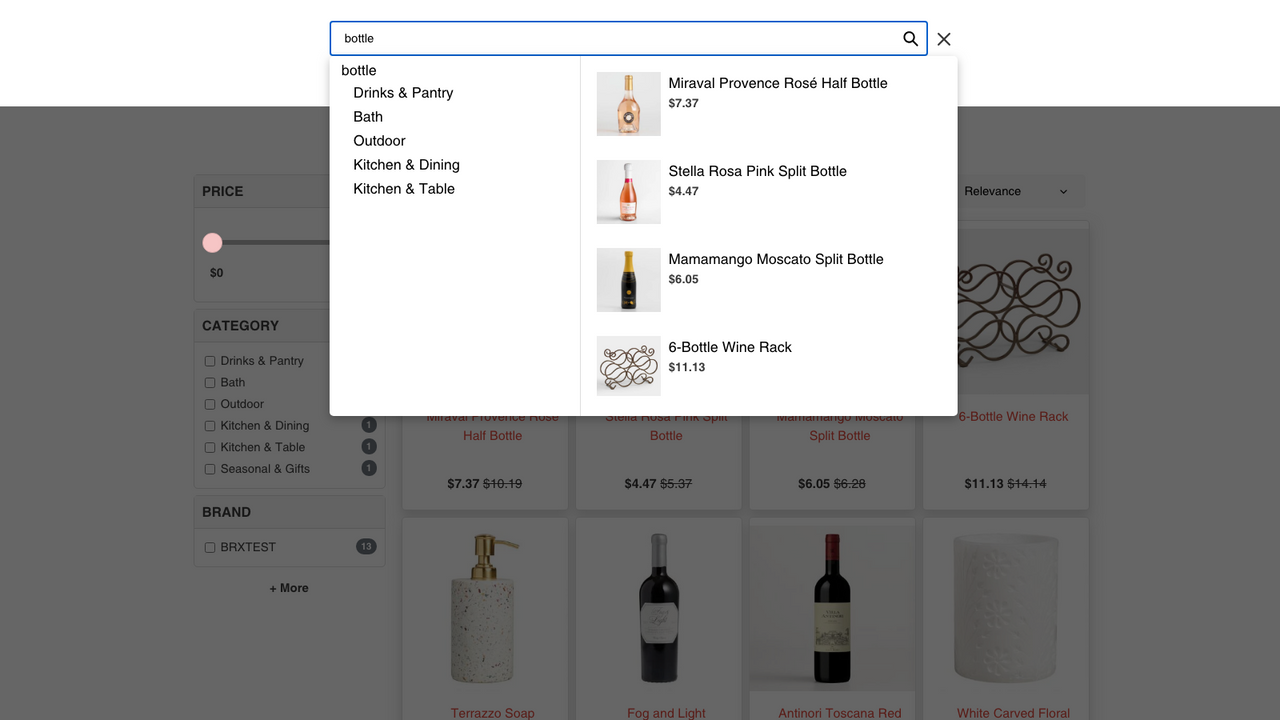
Task: Click the Fog and Light wine bottle image
Action: [658, 607]
